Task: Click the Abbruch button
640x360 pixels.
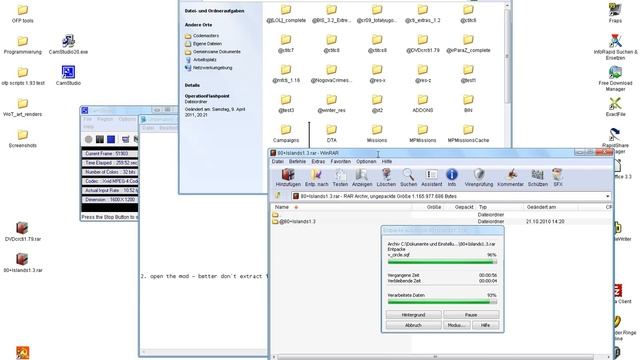Action: pyautogui.click(x=413, y=325)
